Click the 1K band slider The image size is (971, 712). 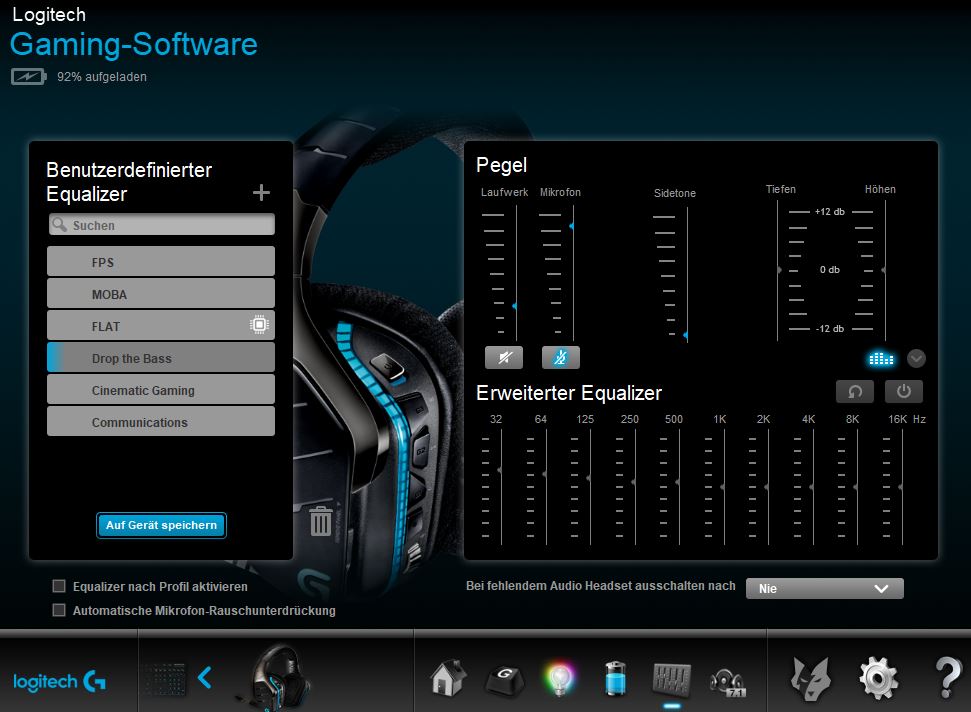pyautogui.click(x=722, y=487)
